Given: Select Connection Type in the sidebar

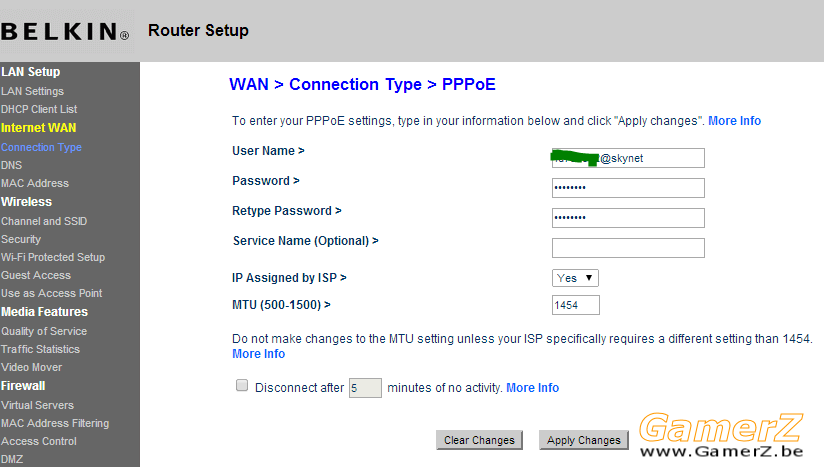Looking at the screenshot, I should tap(41, 148).
